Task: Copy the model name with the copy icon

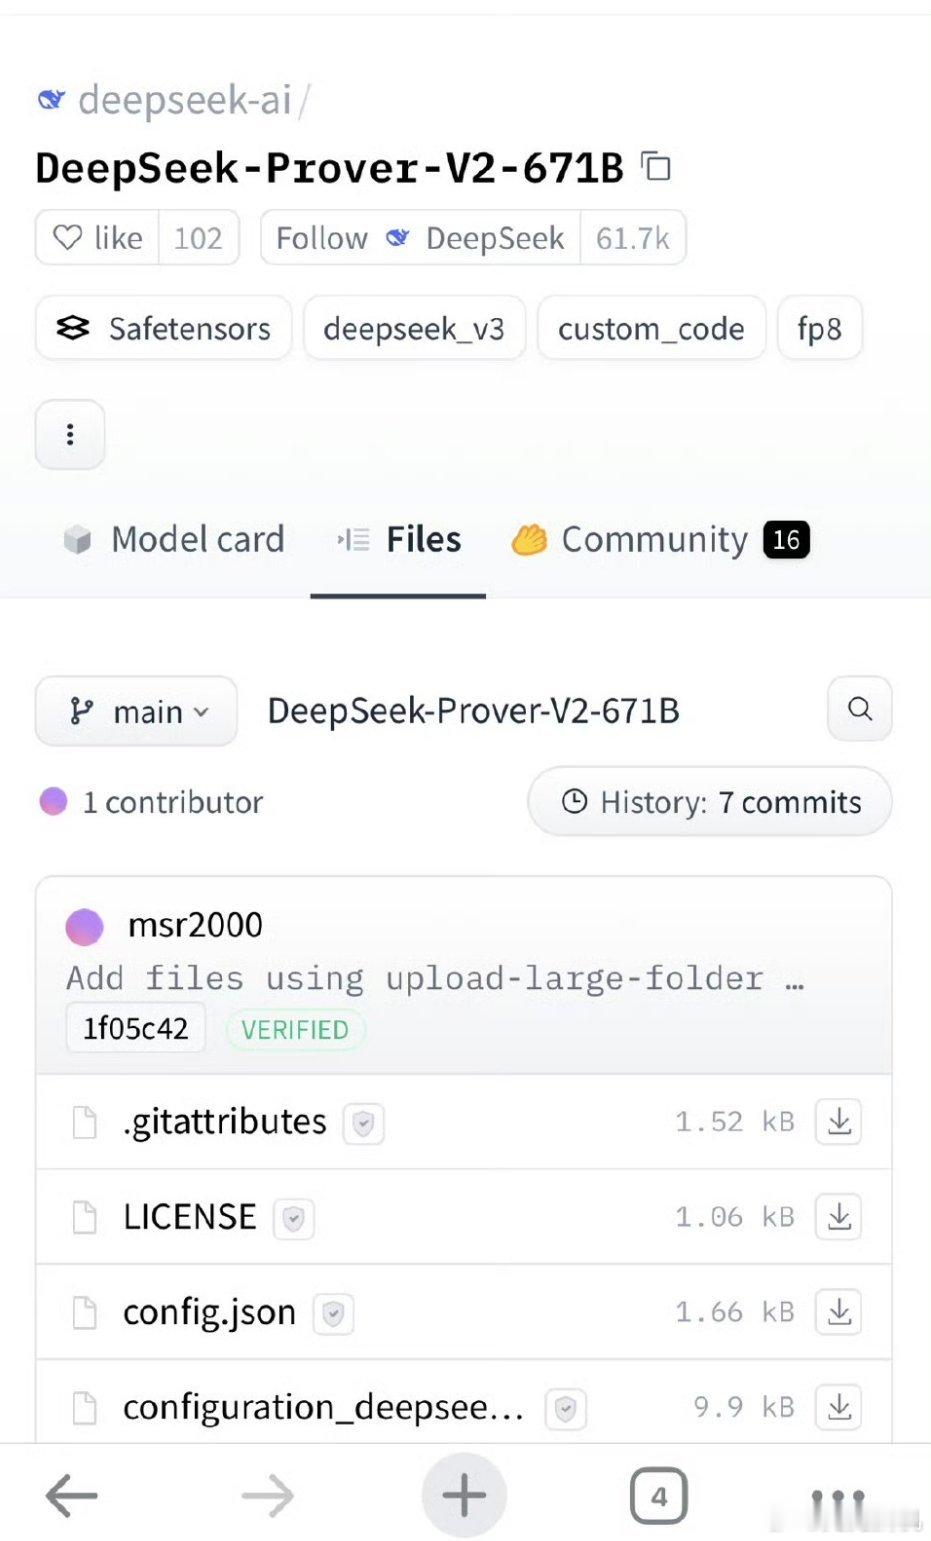Action: (656, 166)
